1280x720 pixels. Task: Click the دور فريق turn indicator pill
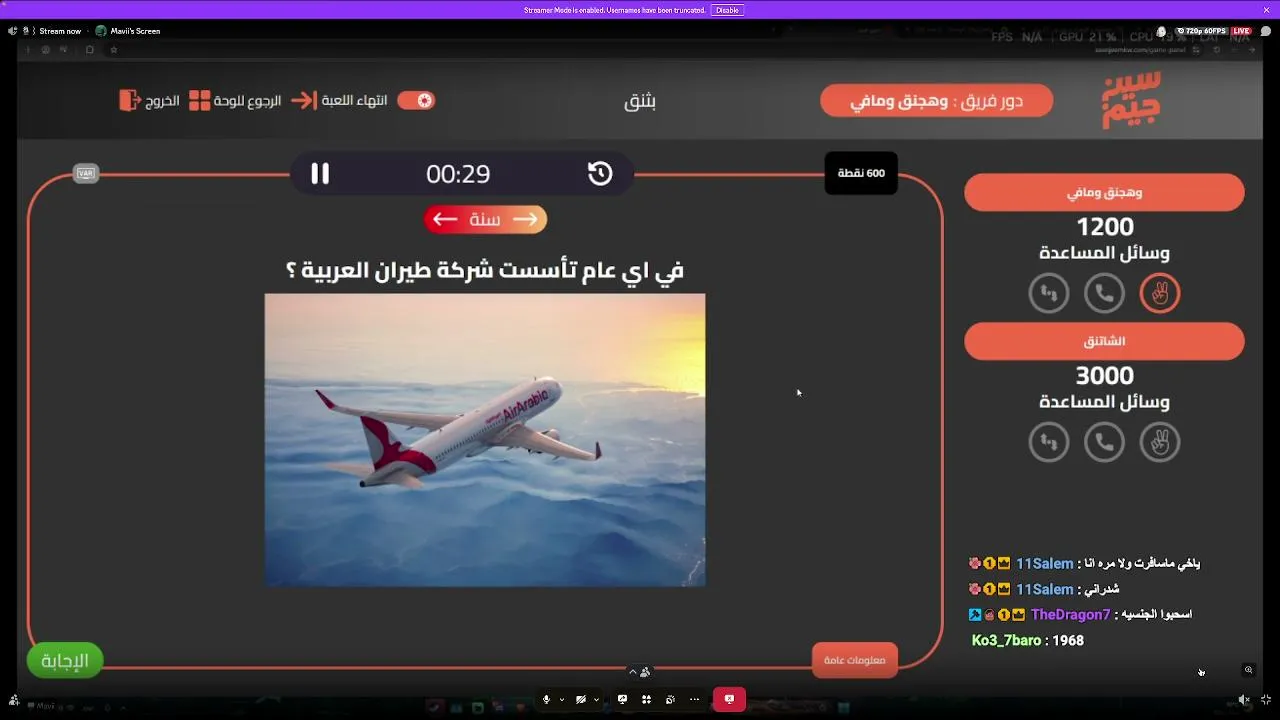point(936,100)
